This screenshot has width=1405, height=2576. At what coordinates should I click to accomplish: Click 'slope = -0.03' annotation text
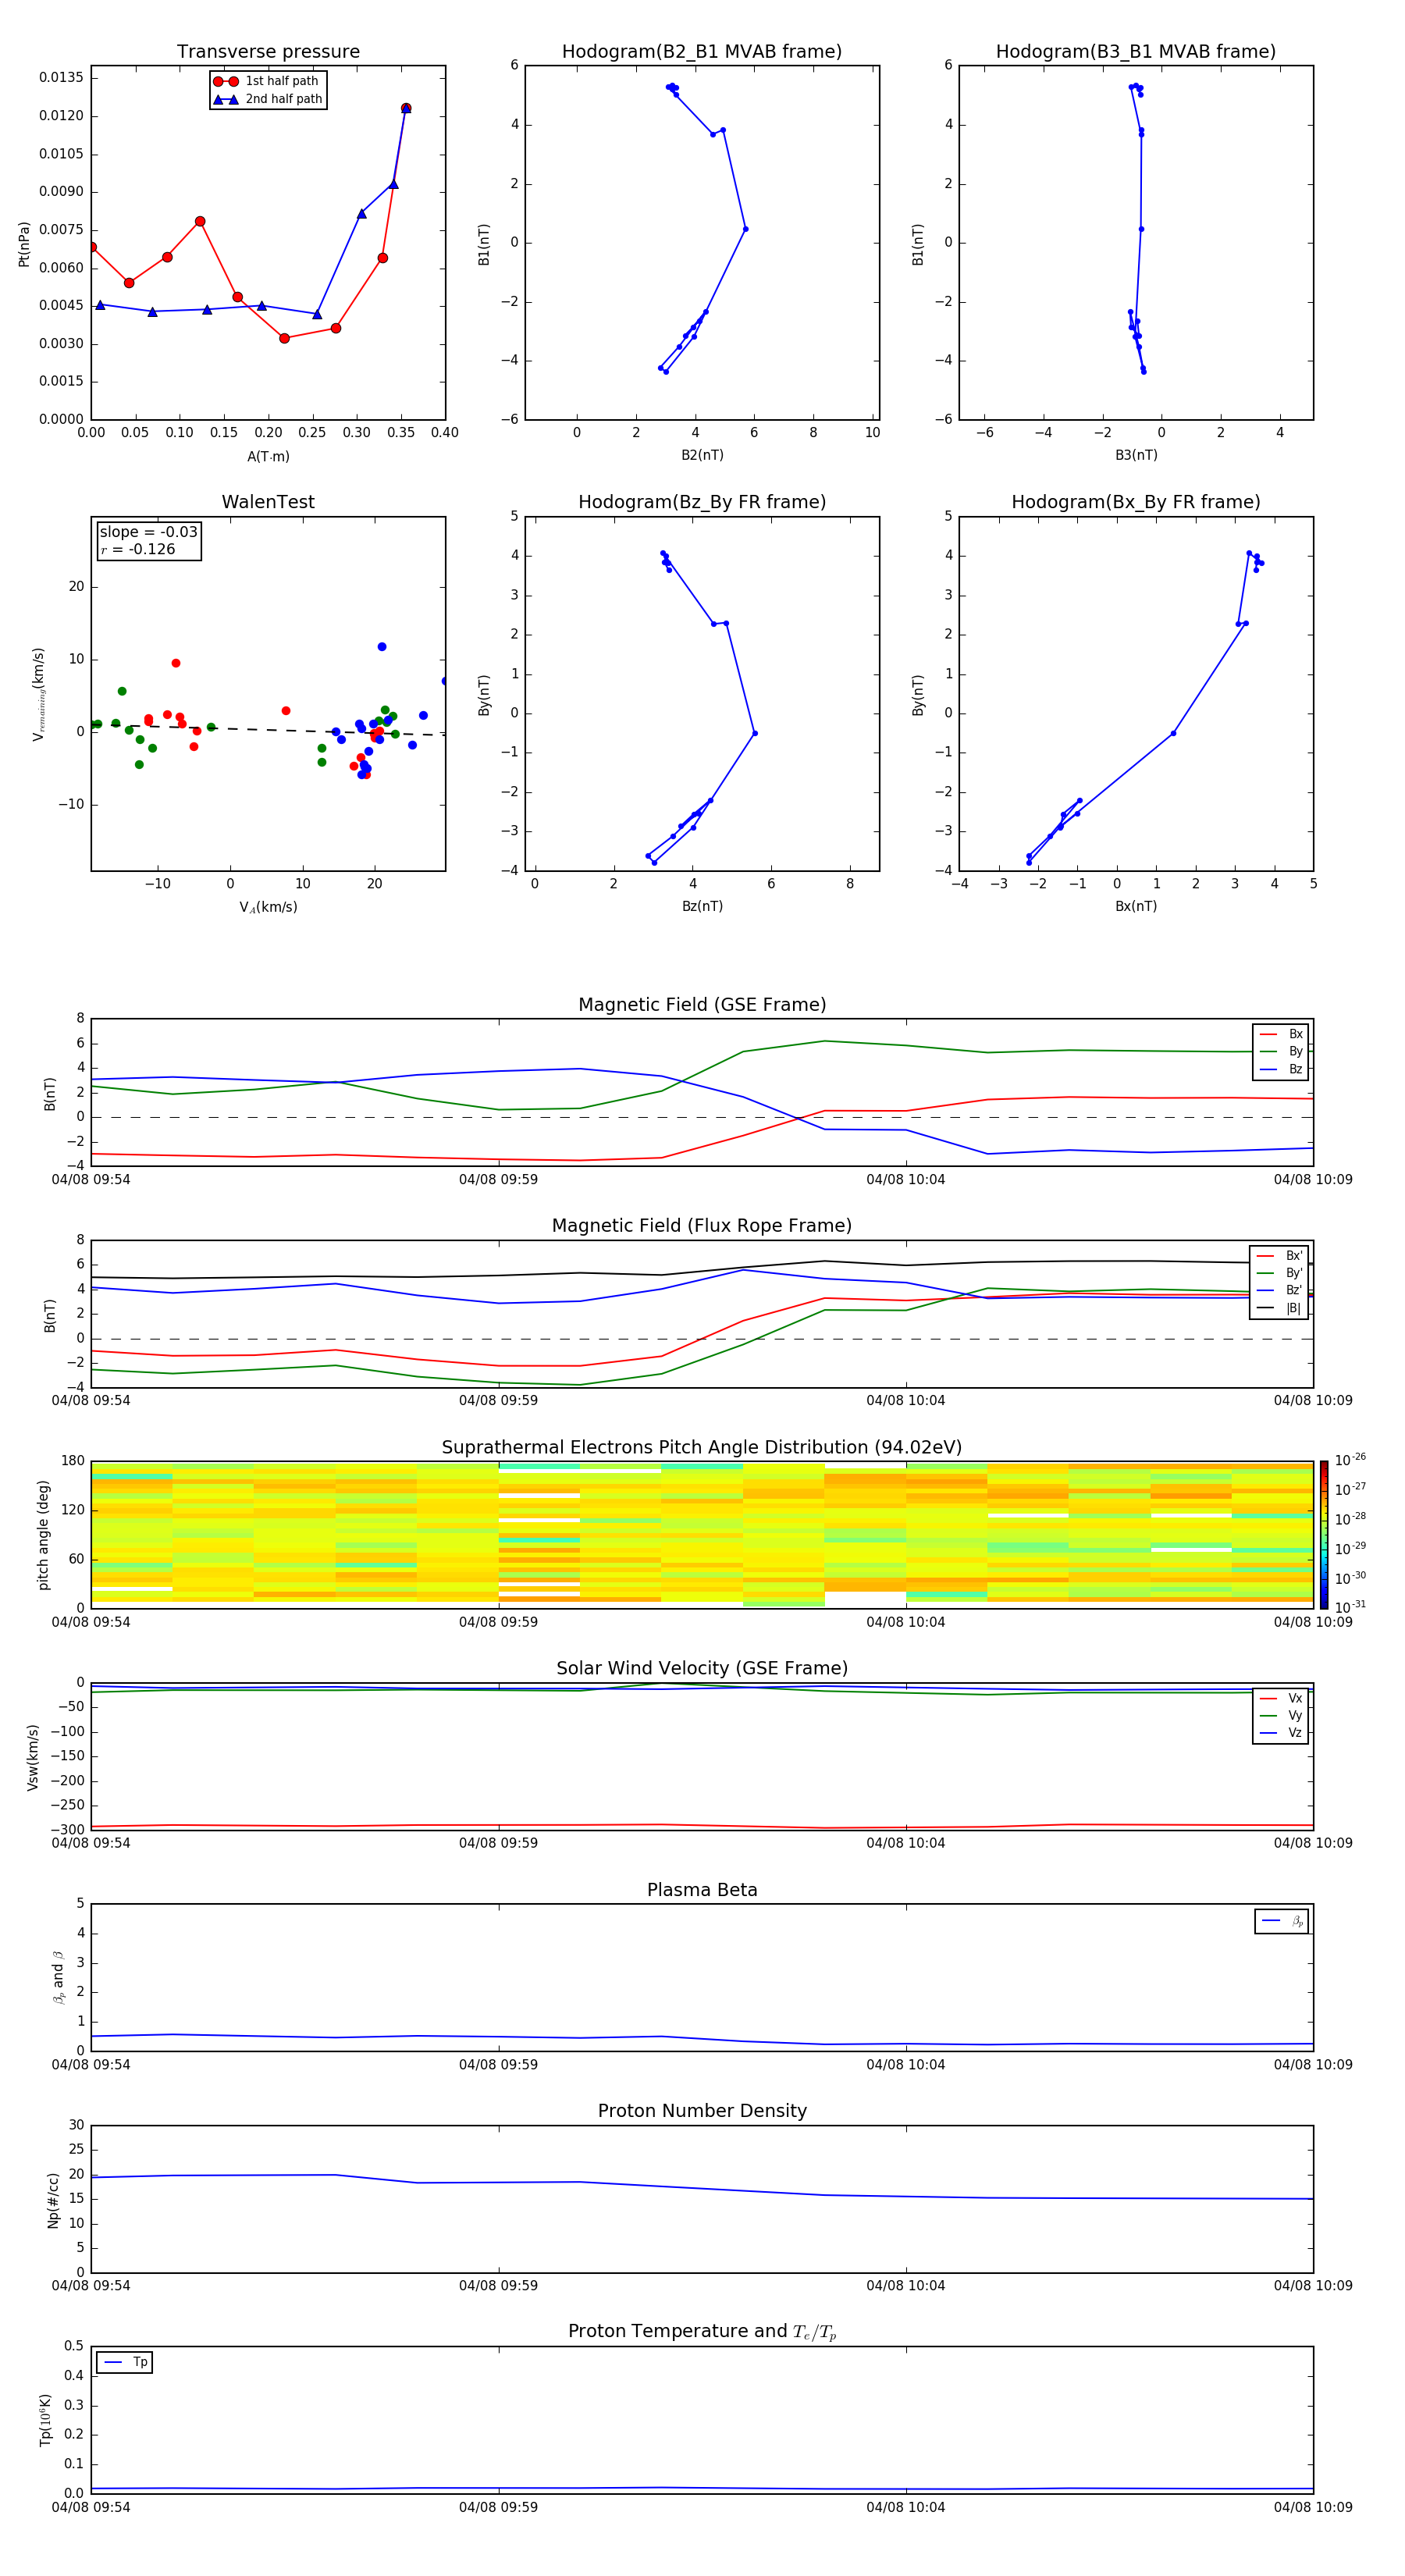click(149, 532)
